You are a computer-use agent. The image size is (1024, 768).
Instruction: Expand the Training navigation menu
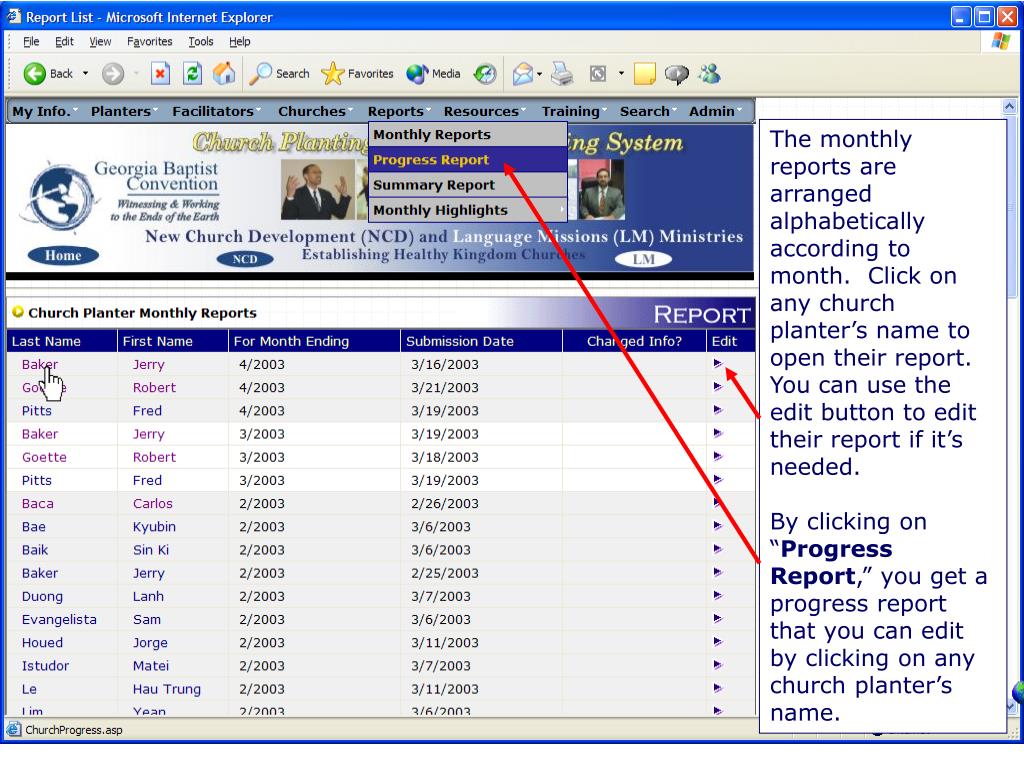(574, 112)
